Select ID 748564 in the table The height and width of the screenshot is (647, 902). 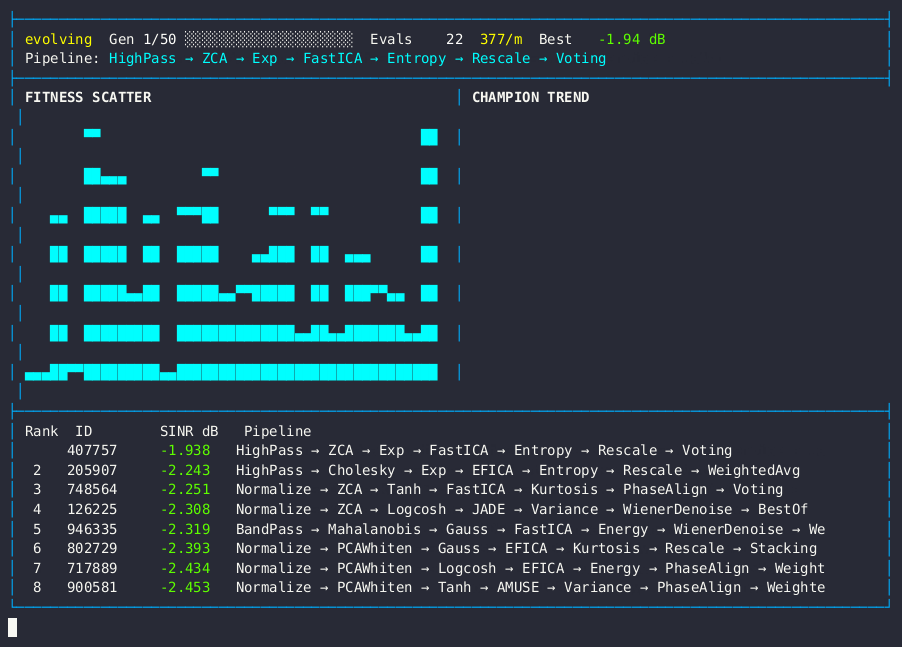92,489
